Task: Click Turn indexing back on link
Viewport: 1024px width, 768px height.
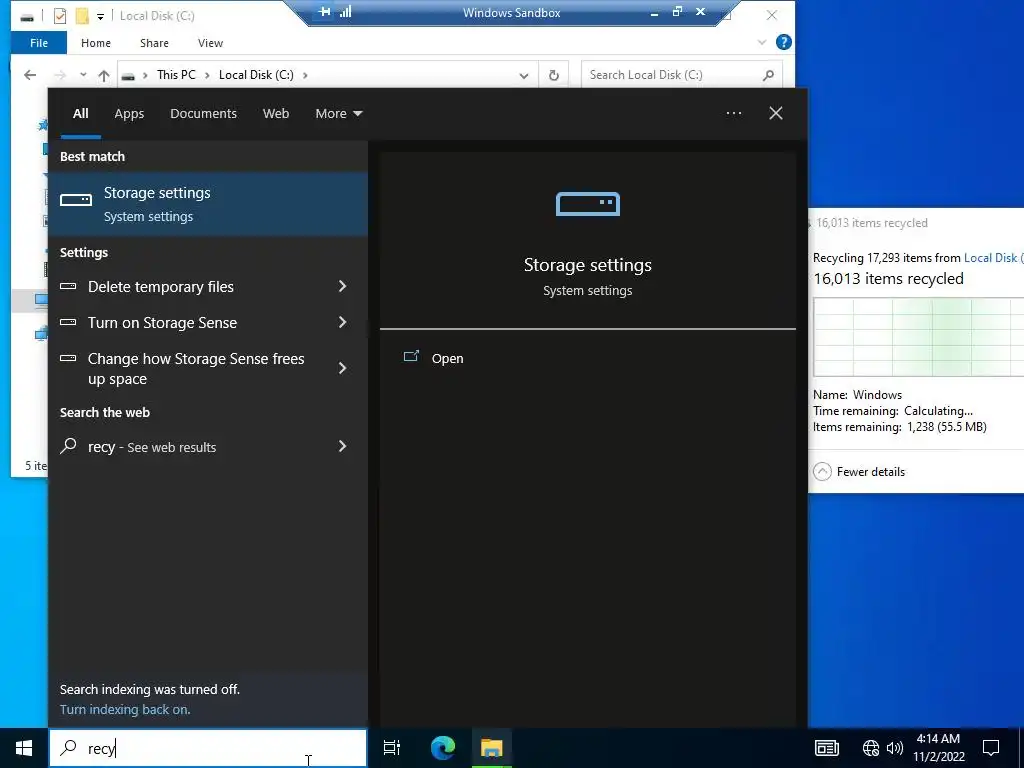Action: pyautogui.click(x=125, y=710)
